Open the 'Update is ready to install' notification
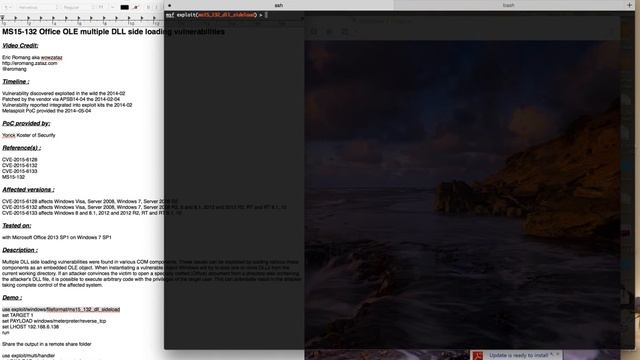Screen dimensions: 640x360 pyautogui.click(x=518, y=355)
